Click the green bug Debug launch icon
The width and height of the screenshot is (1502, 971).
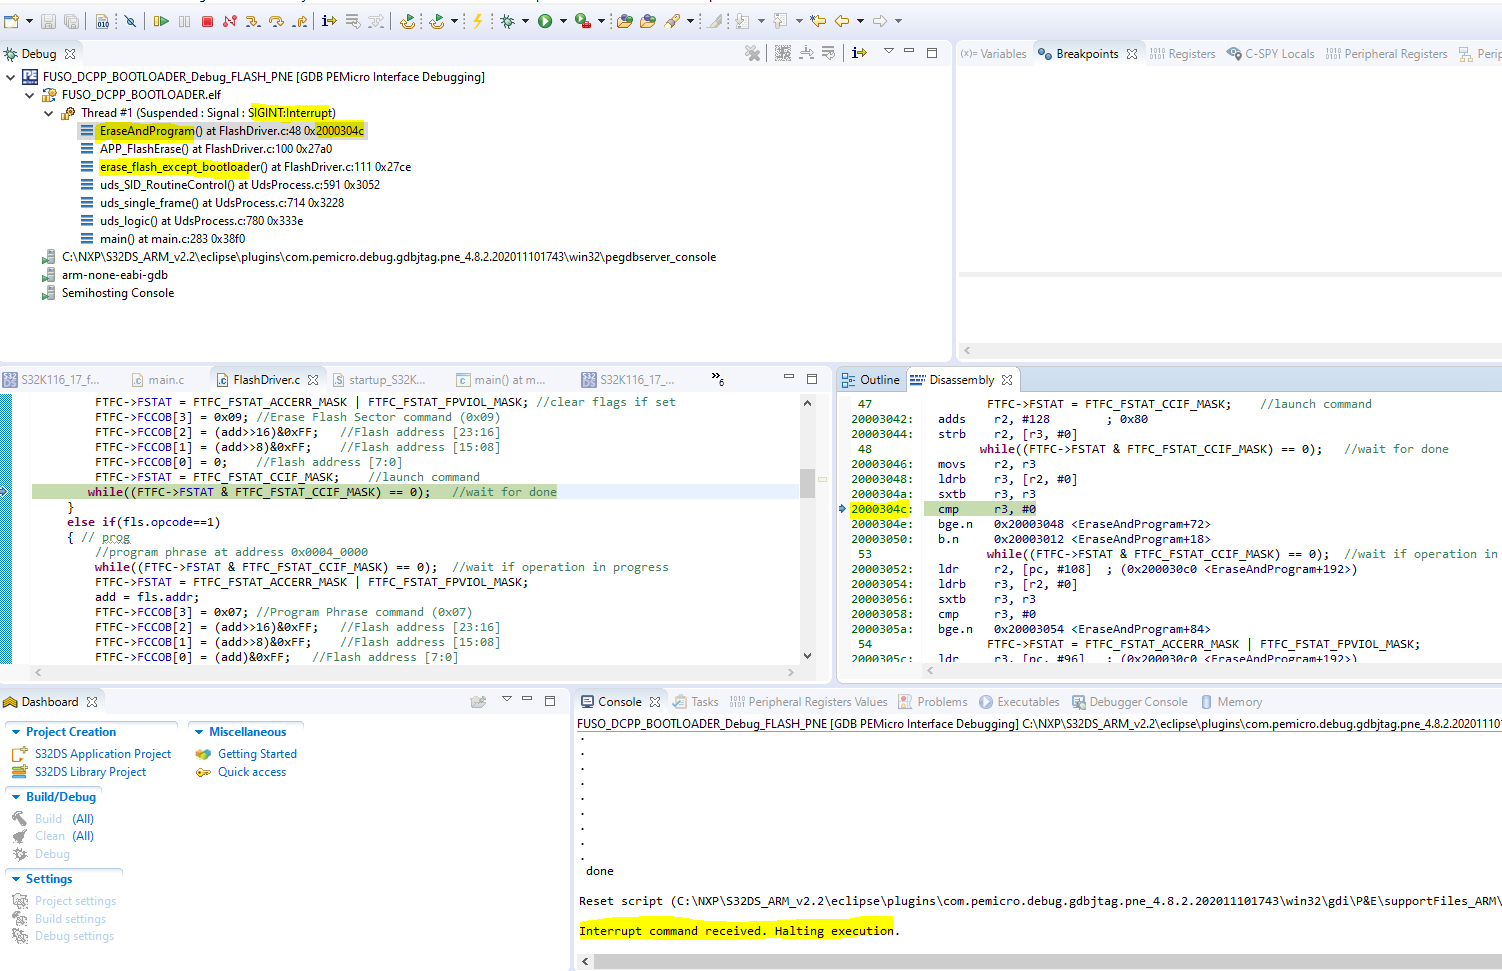[508, 21]
